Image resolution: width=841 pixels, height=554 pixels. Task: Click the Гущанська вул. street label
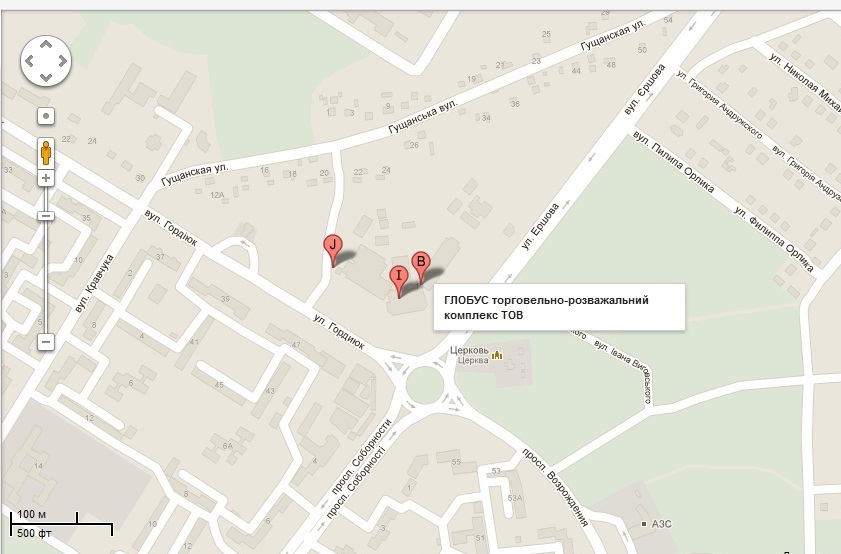click(x=423, y=116)
